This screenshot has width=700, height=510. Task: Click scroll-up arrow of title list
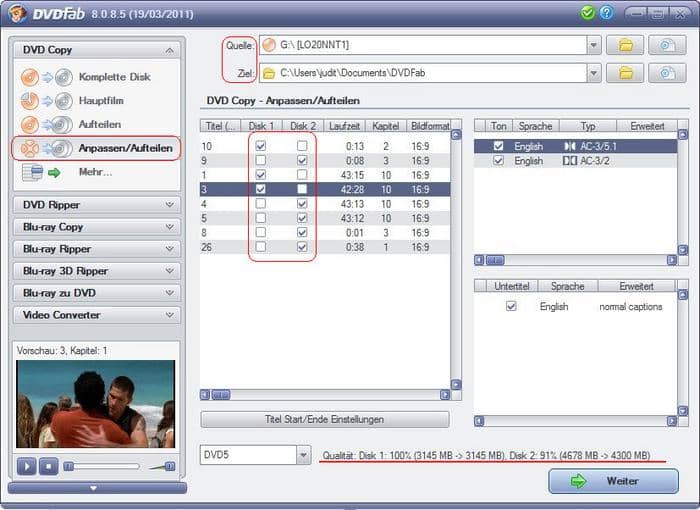[x=456, y=134]
